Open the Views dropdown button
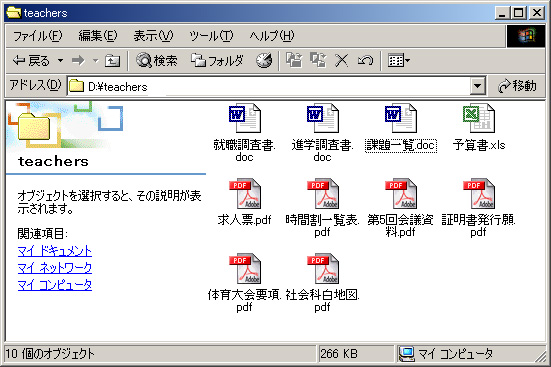Image resolution: width=551 pixels, height=367 pixels. tap(399, 60)
